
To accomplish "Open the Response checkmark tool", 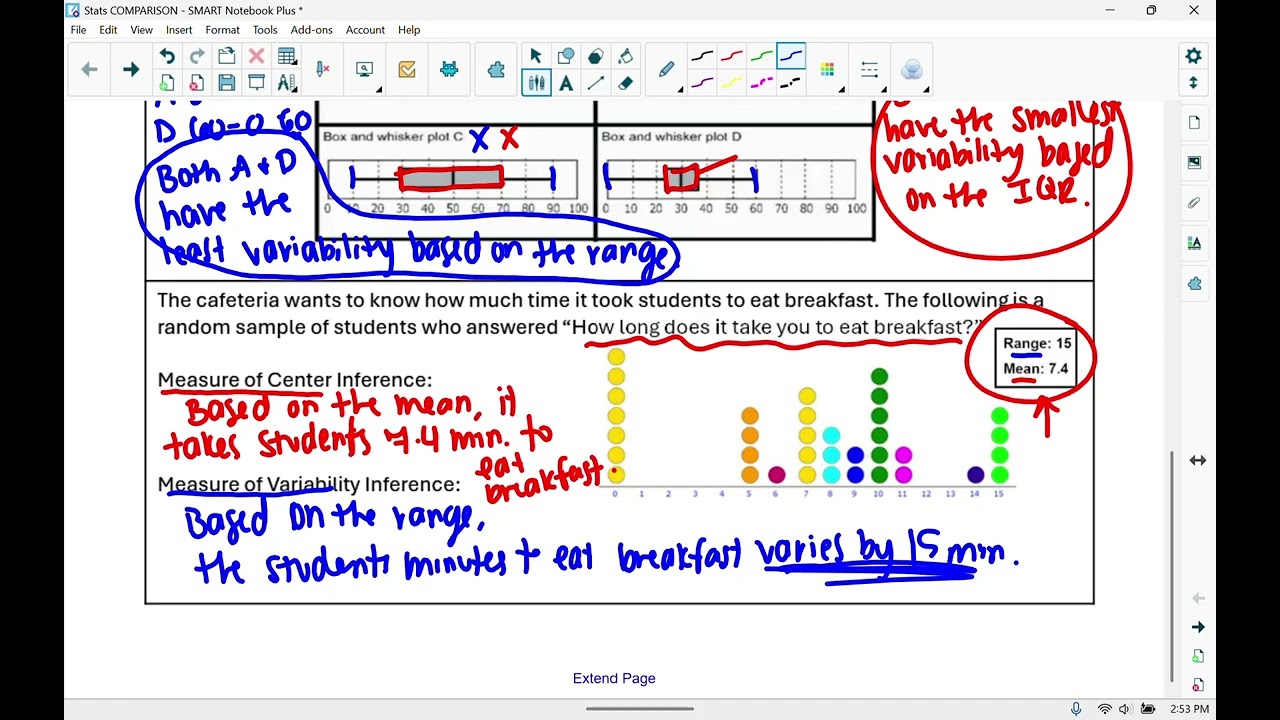I will click(407, 69).
